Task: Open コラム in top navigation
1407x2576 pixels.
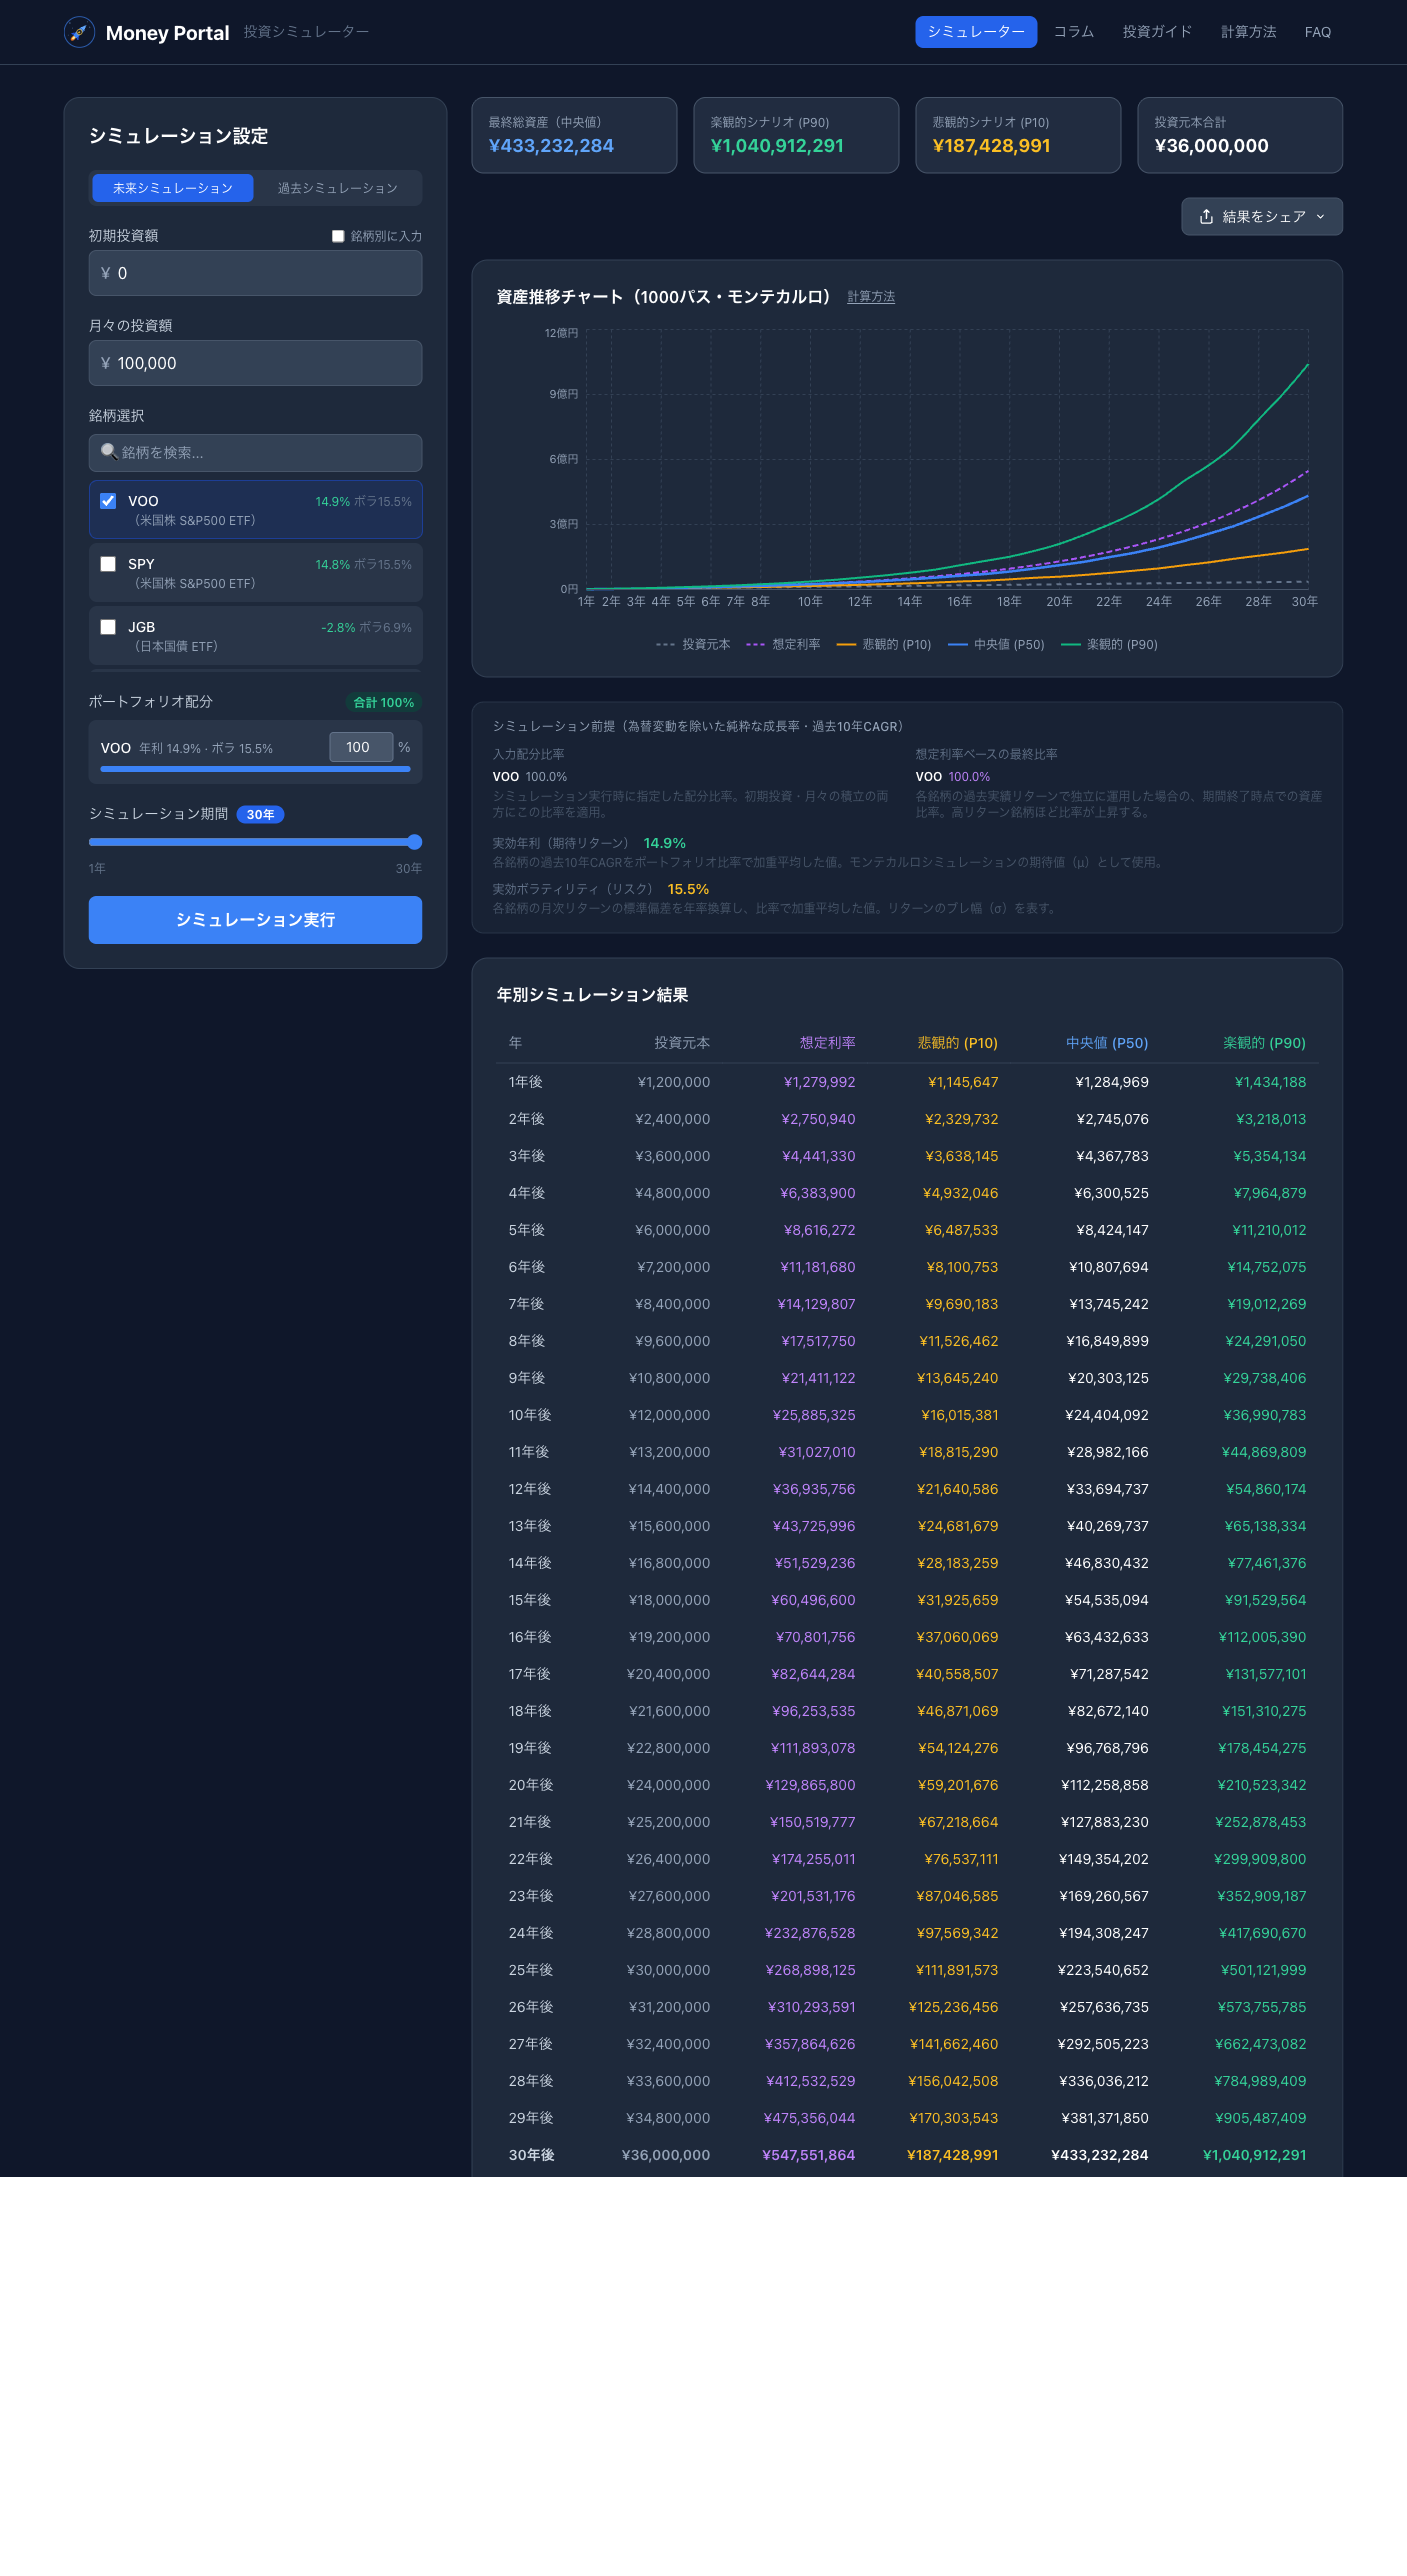Action: (1074, 32)
